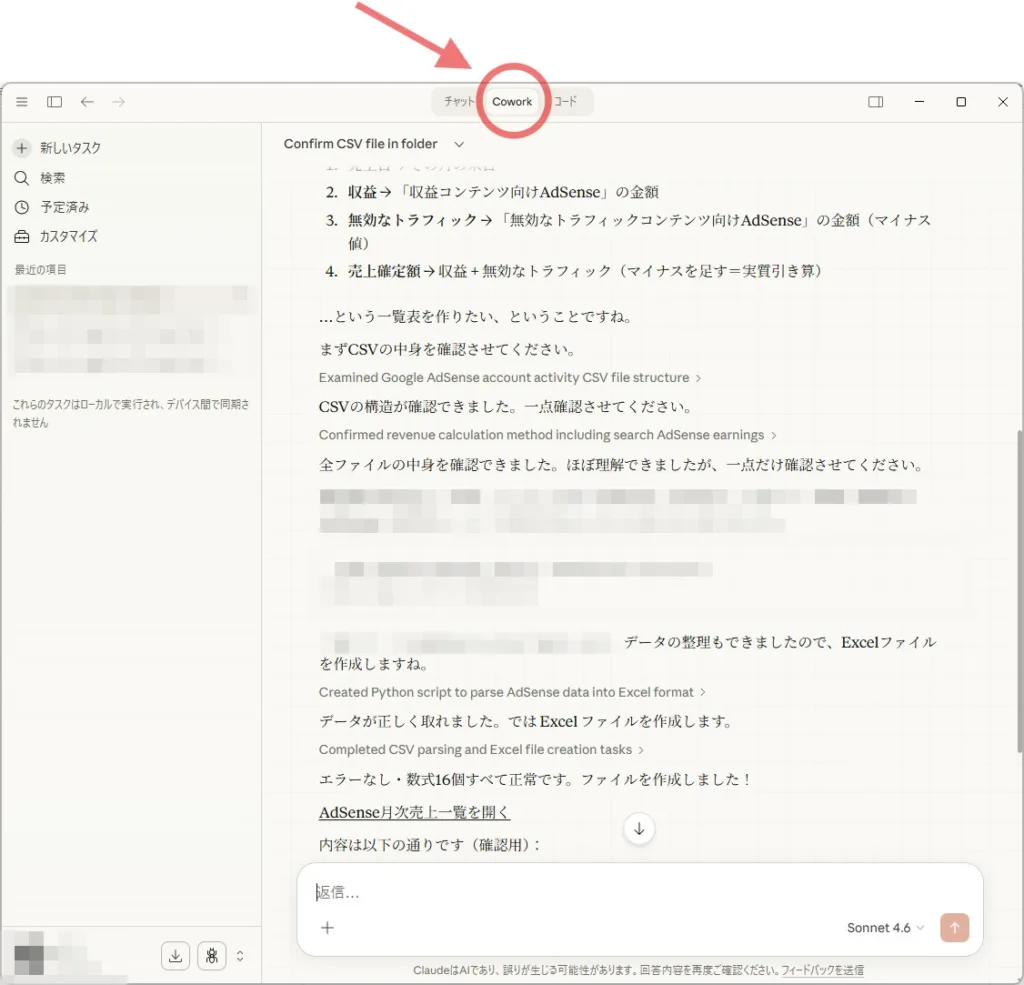Select the Cowork tab
This screenshot has height=985, width=1024.
tap(512, 102)
